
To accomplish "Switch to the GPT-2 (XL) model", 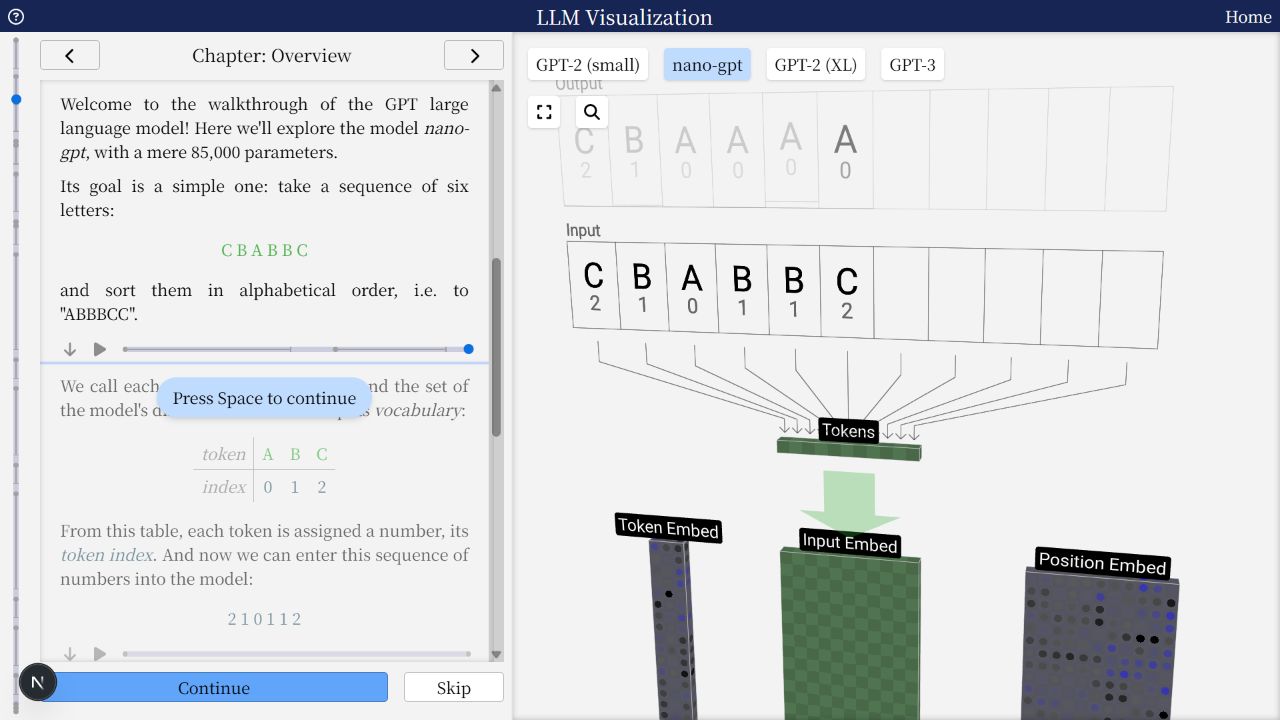I will tap(816, 65).
